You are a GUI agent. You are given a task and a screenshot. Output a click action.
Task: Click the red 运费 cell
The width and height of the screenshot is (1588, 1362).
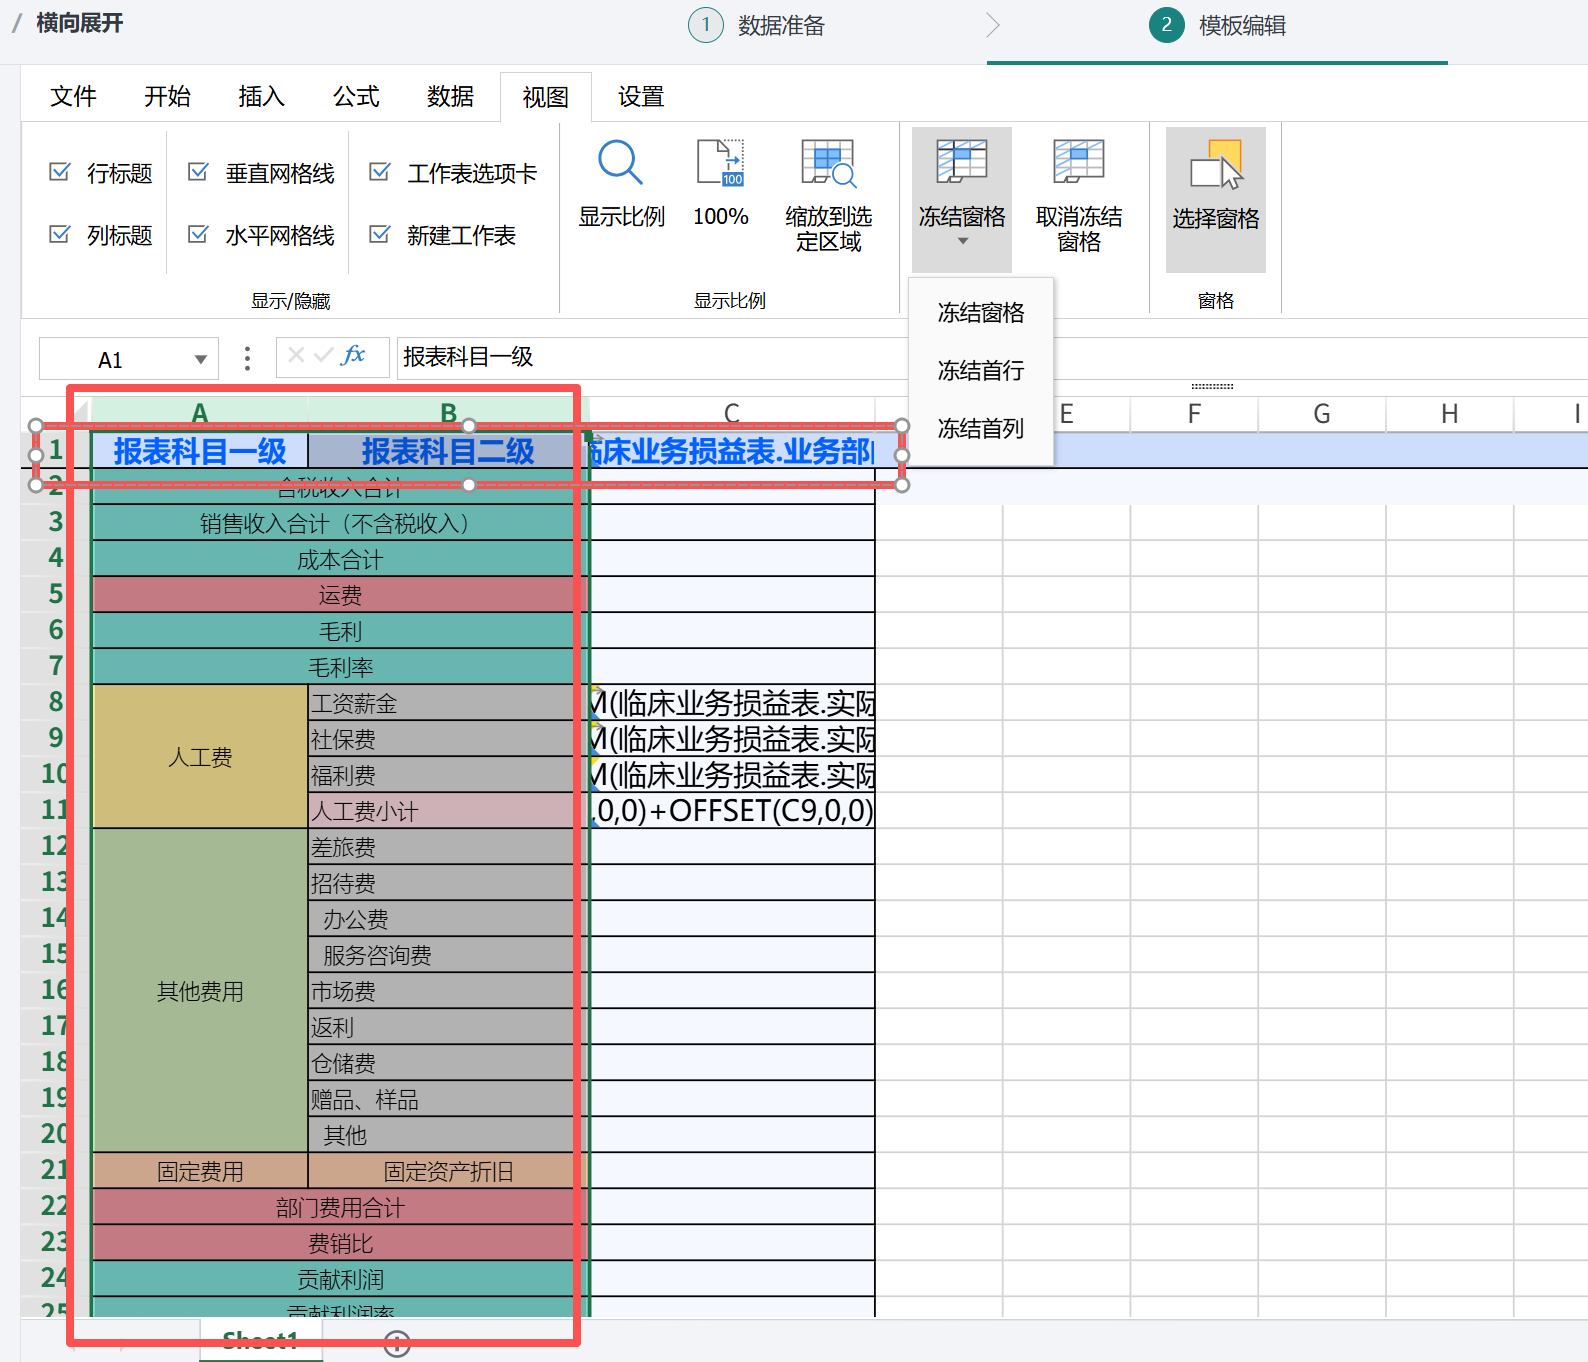point(339,595)
